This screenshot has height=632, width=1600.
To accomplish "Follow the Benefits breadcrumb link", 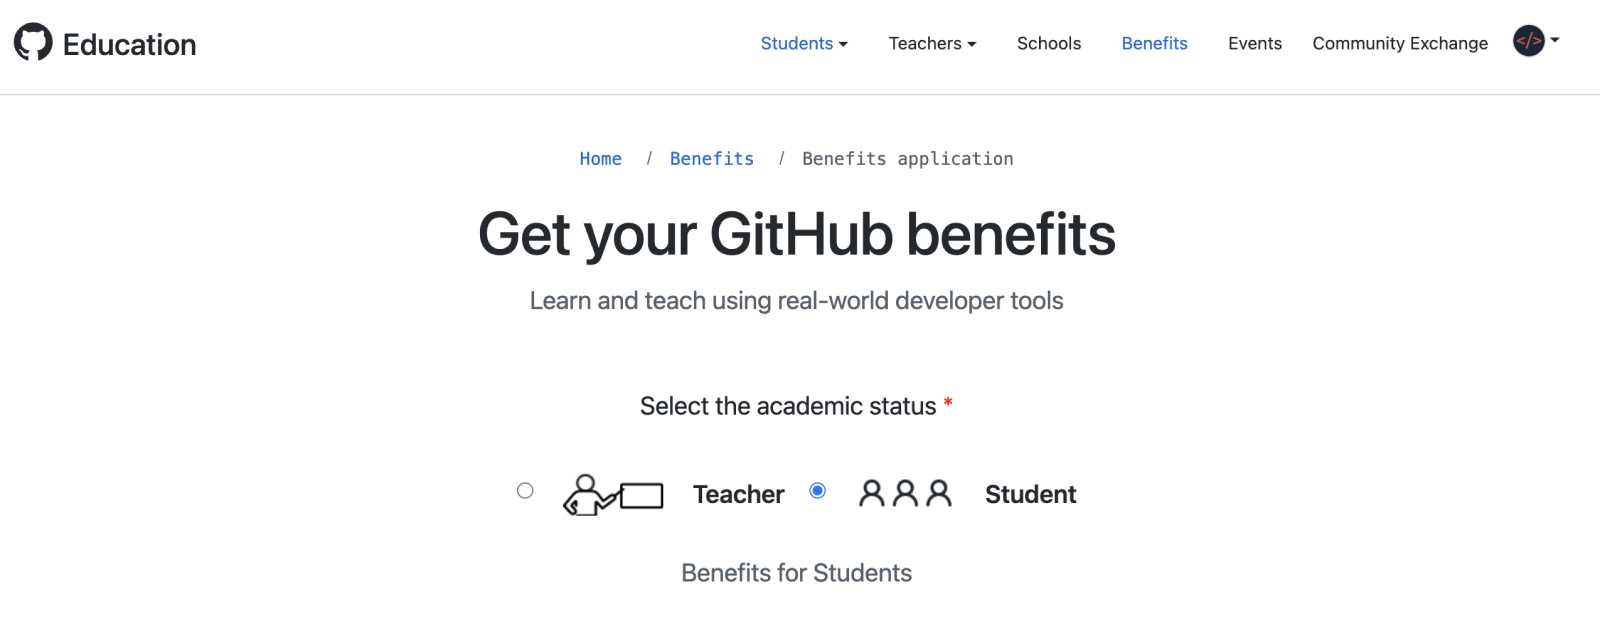I will pyautogui.click(x=712, y=158).
